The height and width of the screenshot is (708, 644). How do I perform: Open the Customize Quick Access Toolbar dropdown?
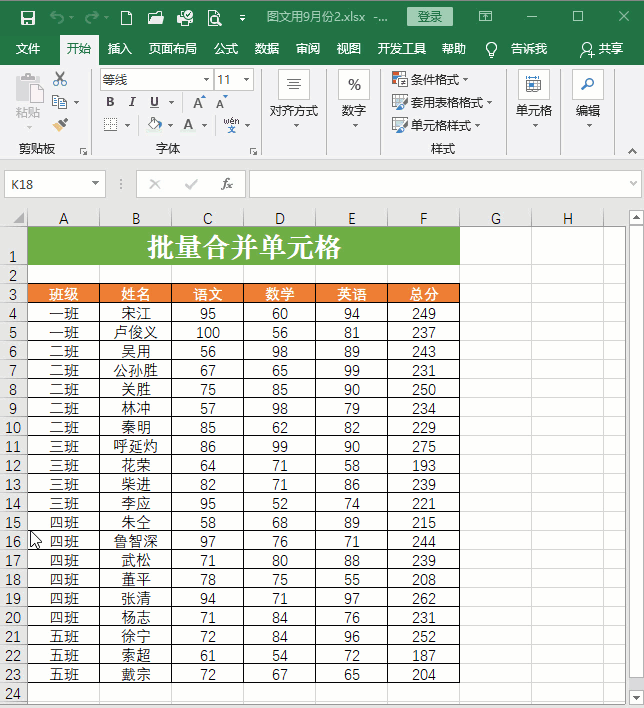pos(243,18)
